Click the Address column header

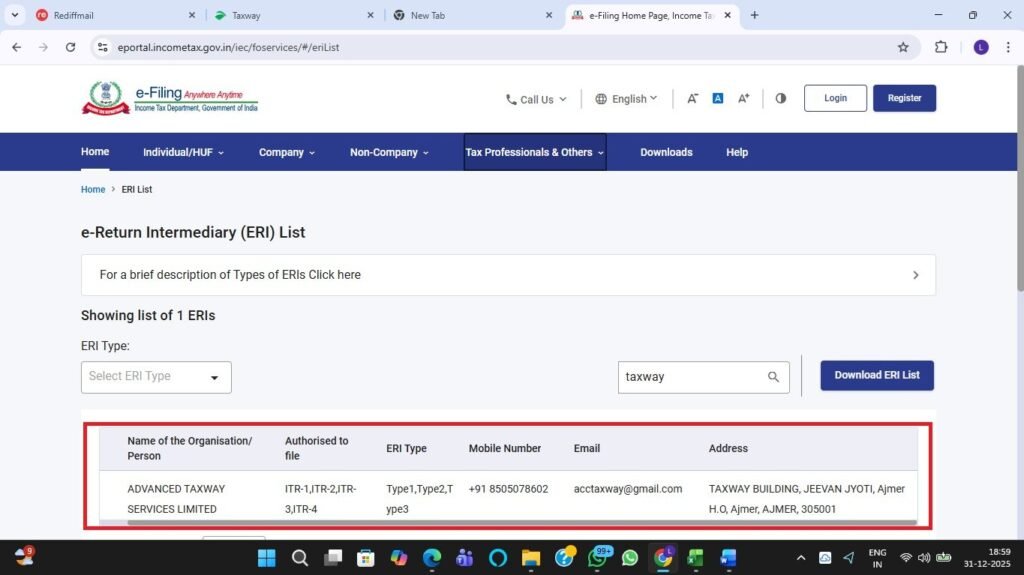[x=728, y=448]
